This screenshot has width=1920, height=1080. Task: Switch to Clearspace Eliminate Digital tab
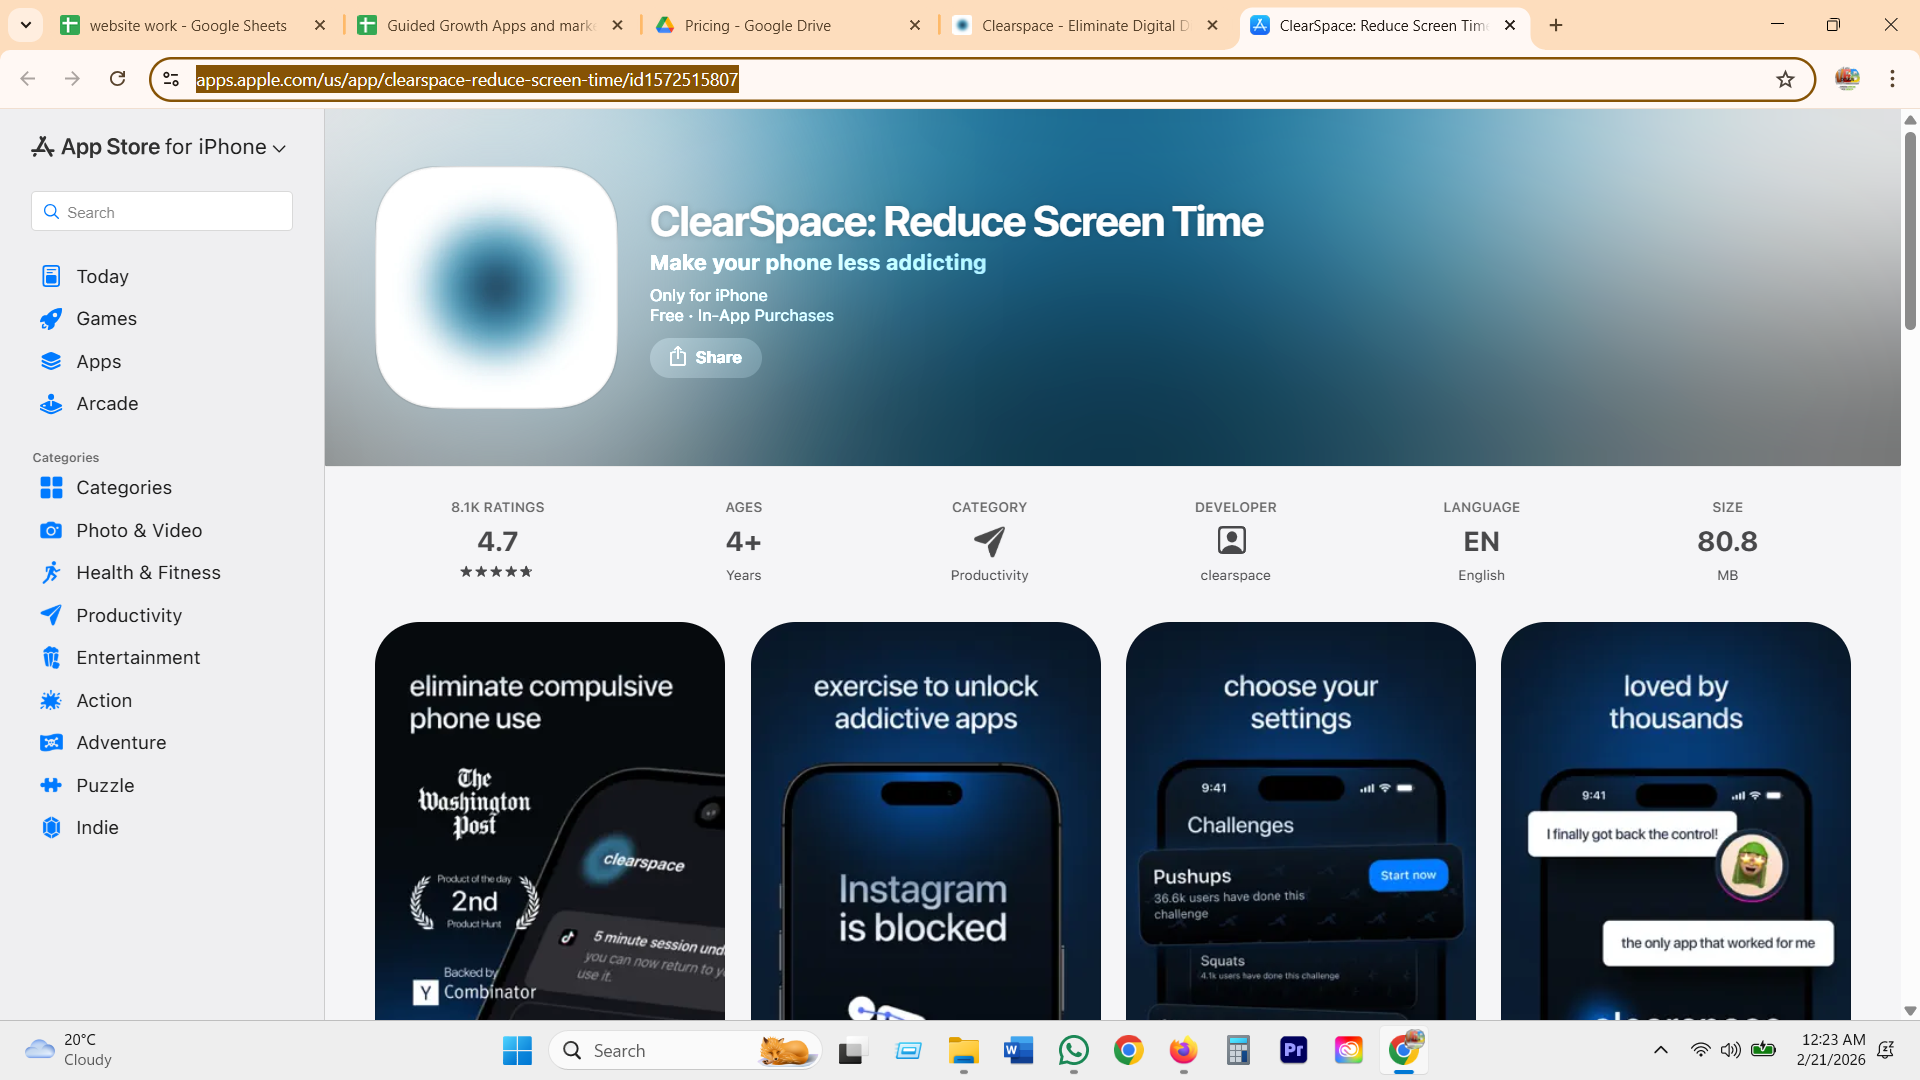coord(1086,26)
